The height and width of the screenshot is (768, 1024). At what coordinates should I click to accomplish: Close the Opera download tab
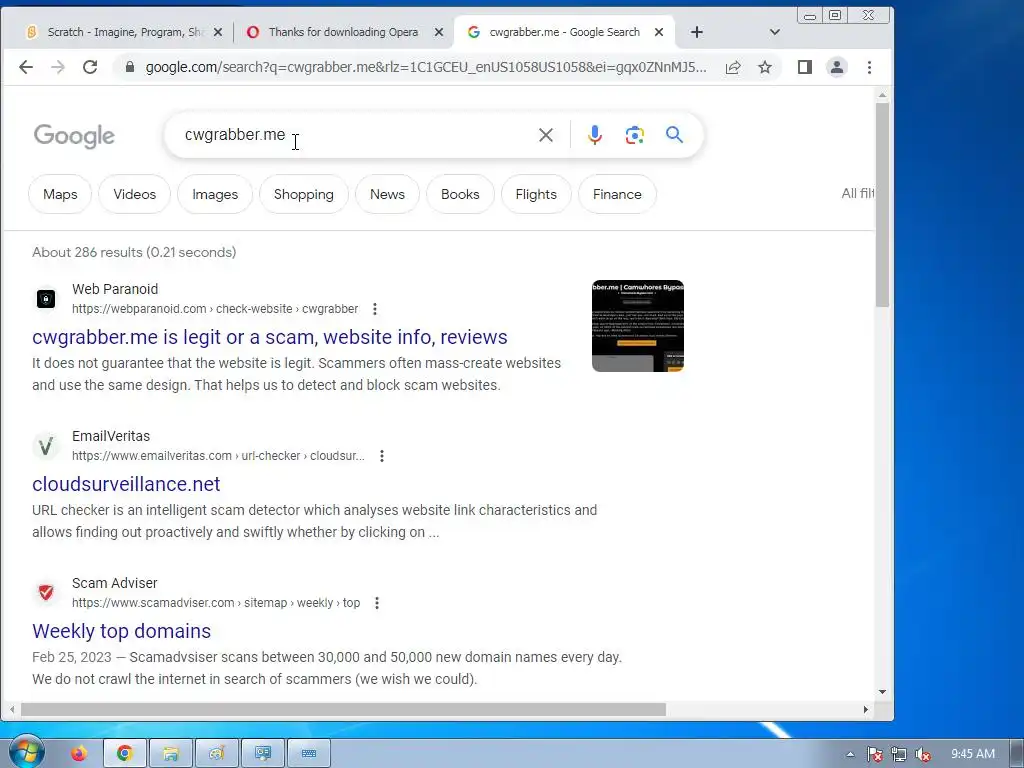coord(439,32)
